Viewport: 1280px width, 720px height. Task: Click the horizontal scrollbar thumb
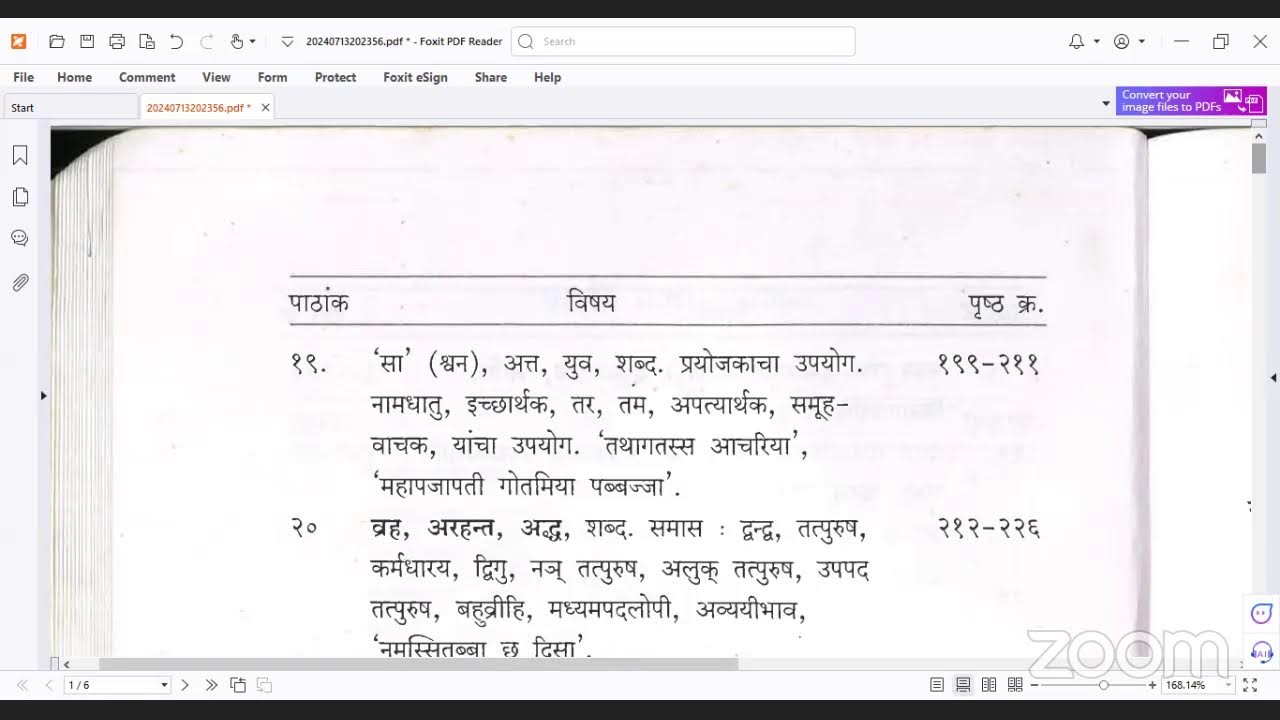418,664
